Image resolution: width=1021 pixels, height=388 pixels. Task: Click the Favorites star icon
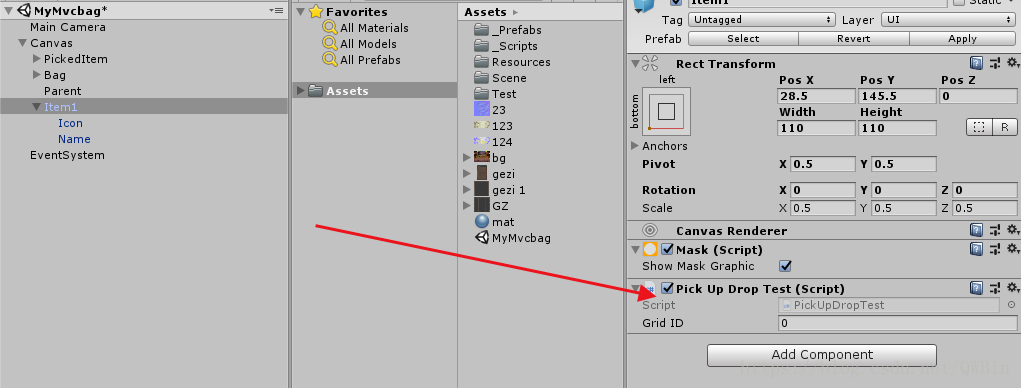click(x=316, y=12)
